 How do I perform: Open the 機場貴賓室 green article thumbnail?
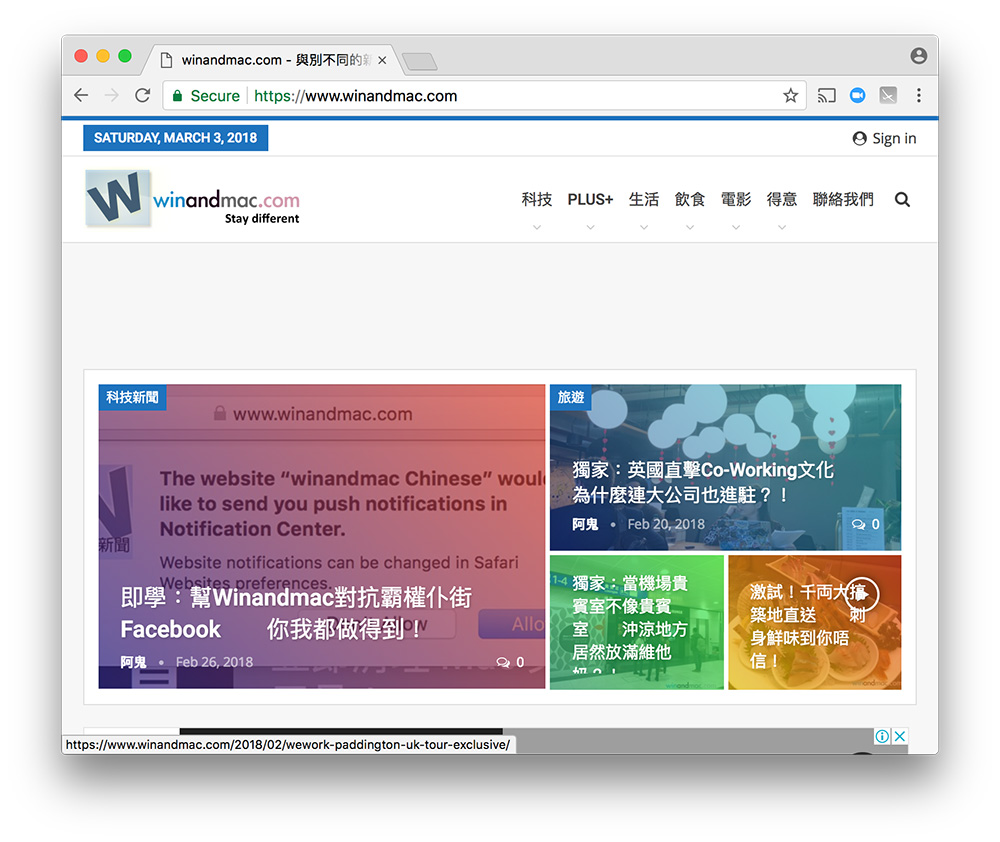tap(636, 622)
